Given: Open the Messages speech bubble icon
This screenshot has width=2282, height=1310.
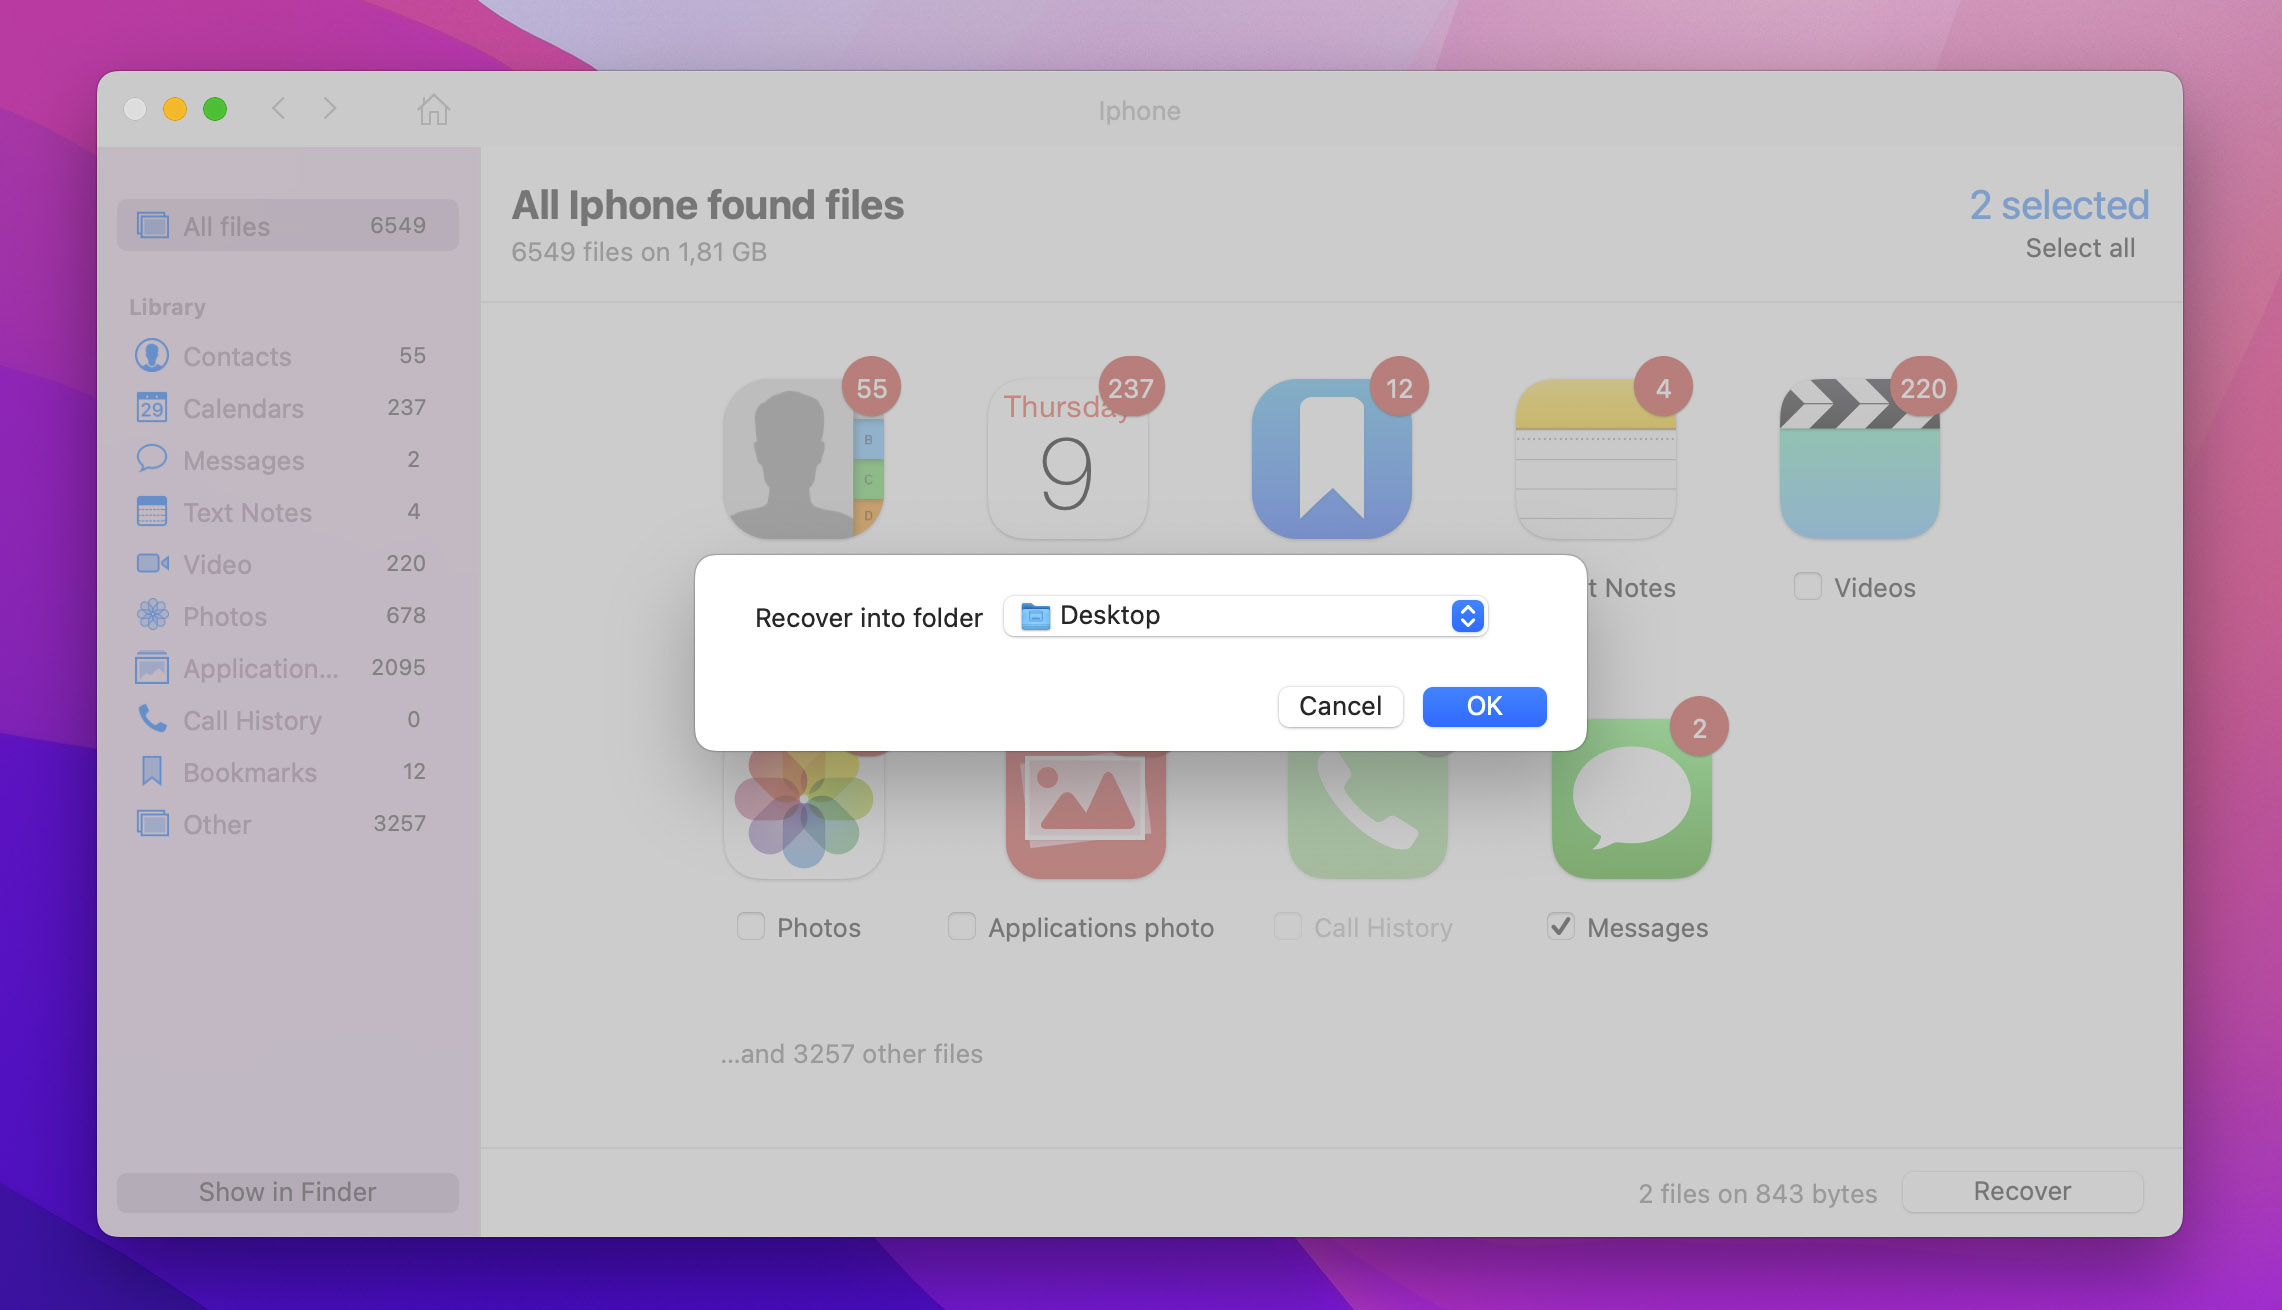Looking at the screenshot, I should (x=1631, y=800).
